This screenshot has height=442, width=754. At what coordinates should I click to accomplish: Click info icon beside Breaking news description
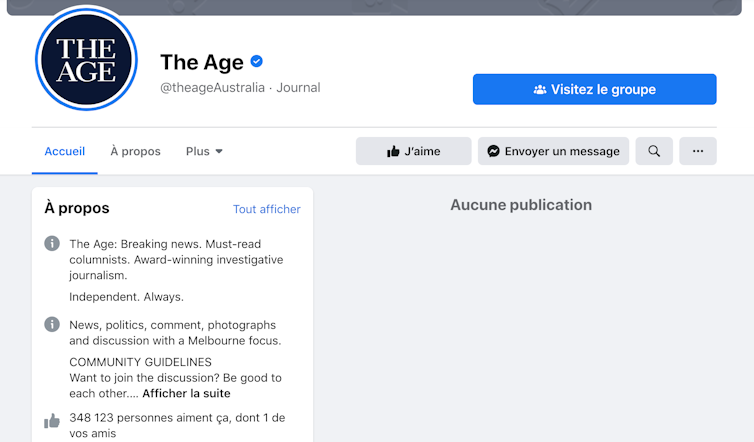pyautogui.click(x=52, y=243)
